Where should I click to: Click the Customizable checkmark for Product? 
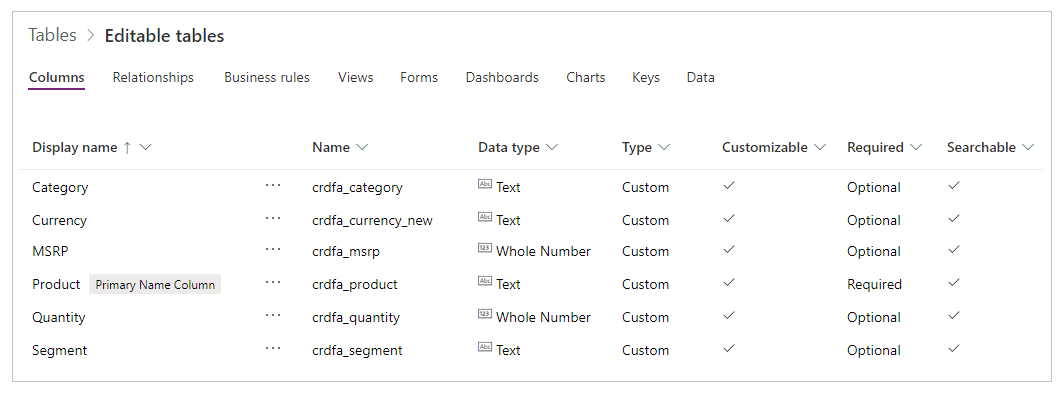click(x=729, y=282)
